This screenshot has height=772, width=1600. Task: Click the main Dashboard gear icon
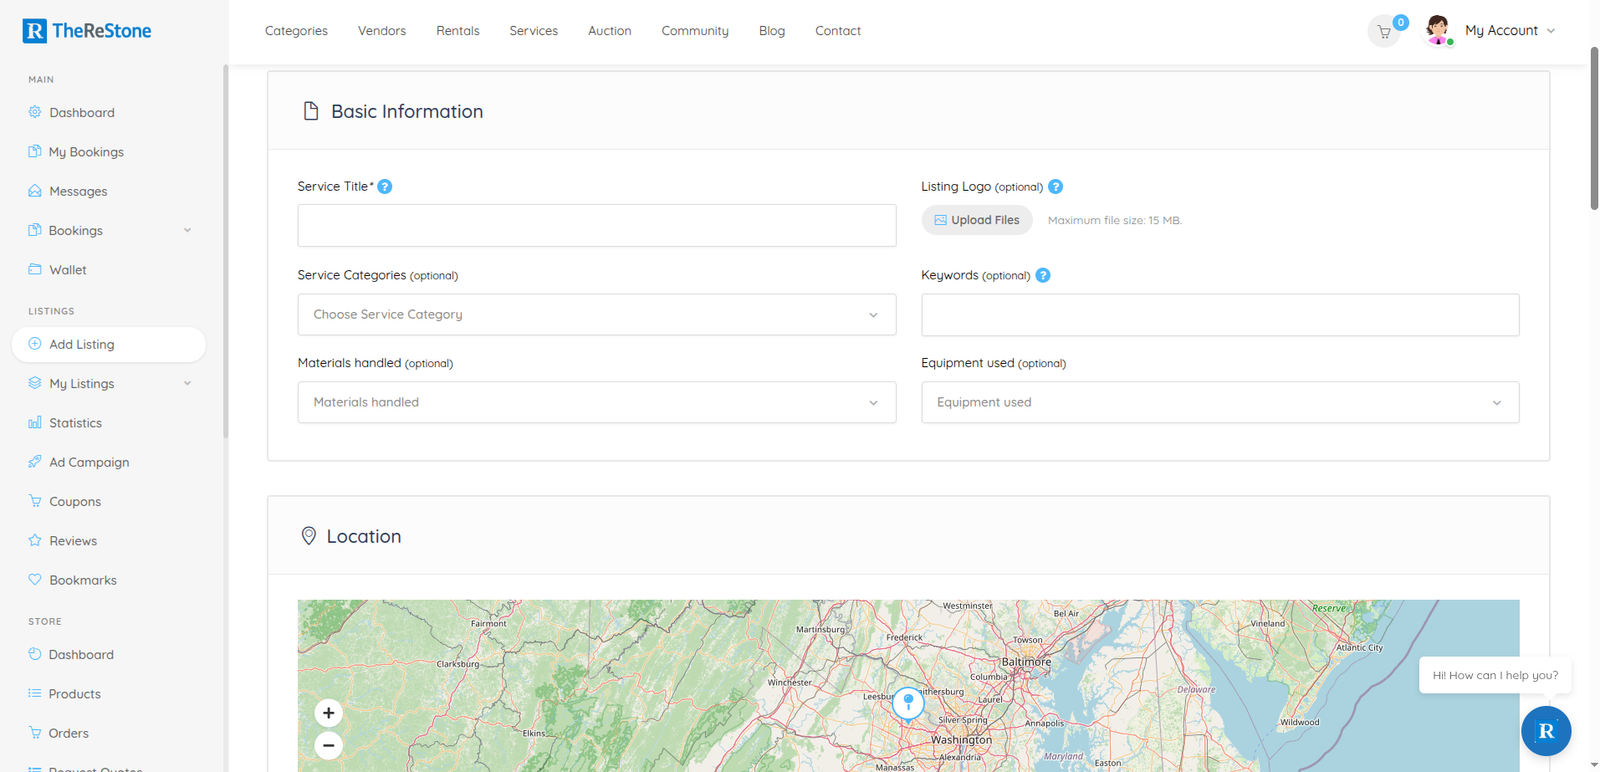(35, 112)
